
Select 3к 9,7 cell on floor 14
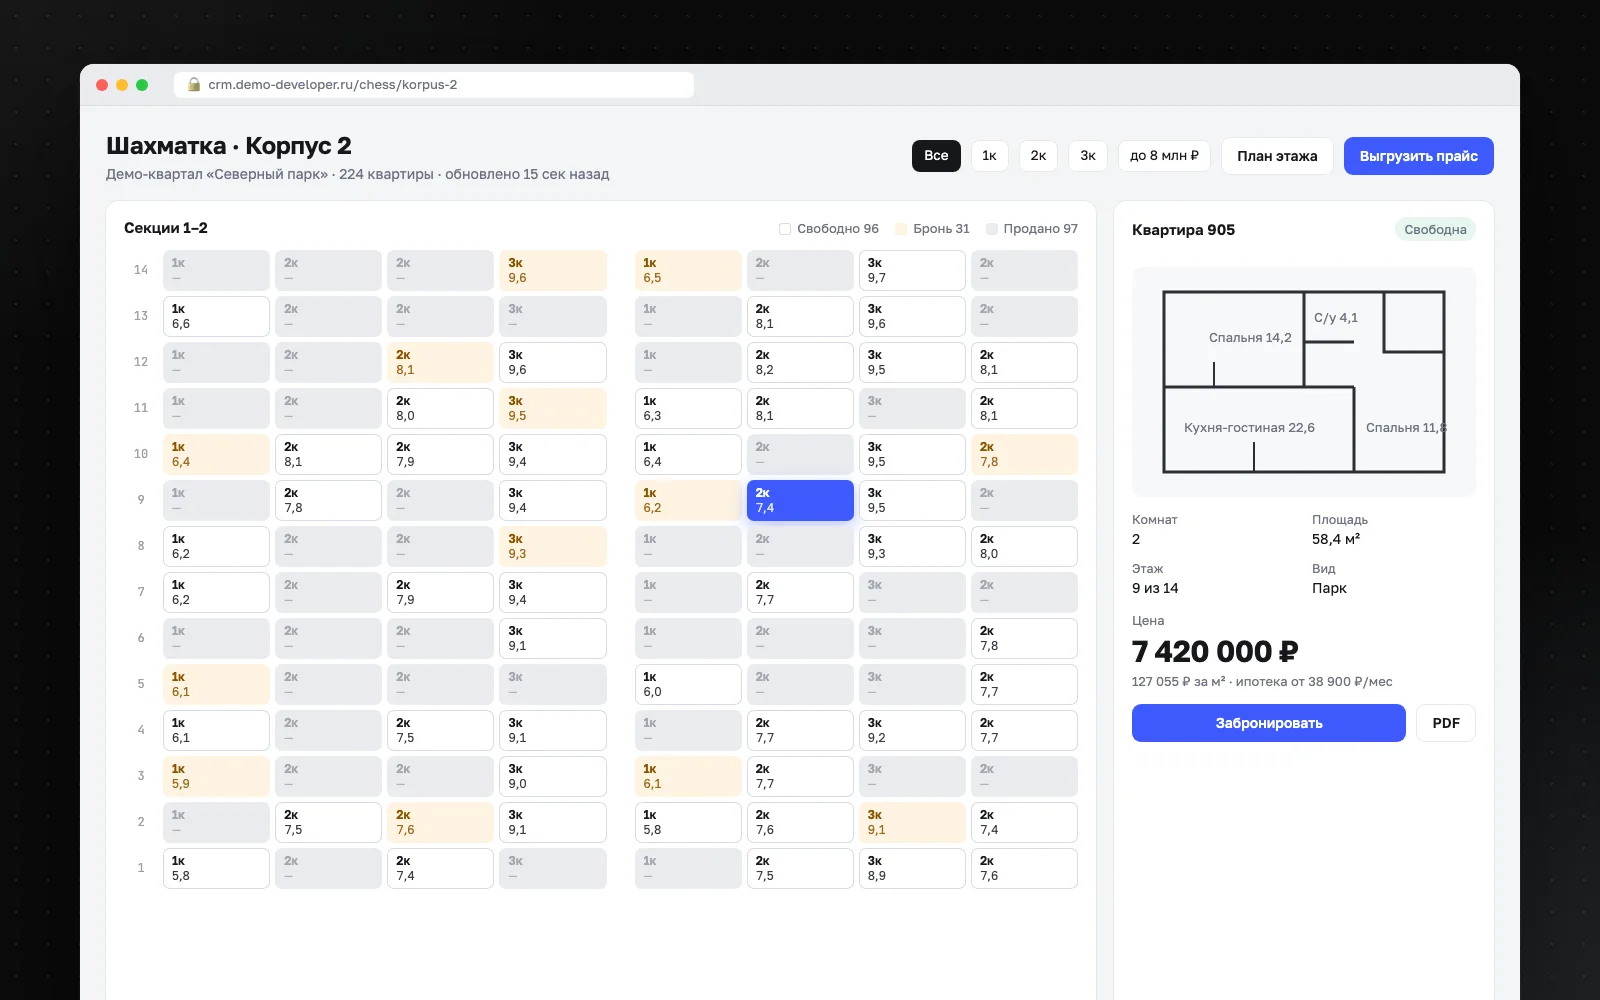[x=912, y=270]
